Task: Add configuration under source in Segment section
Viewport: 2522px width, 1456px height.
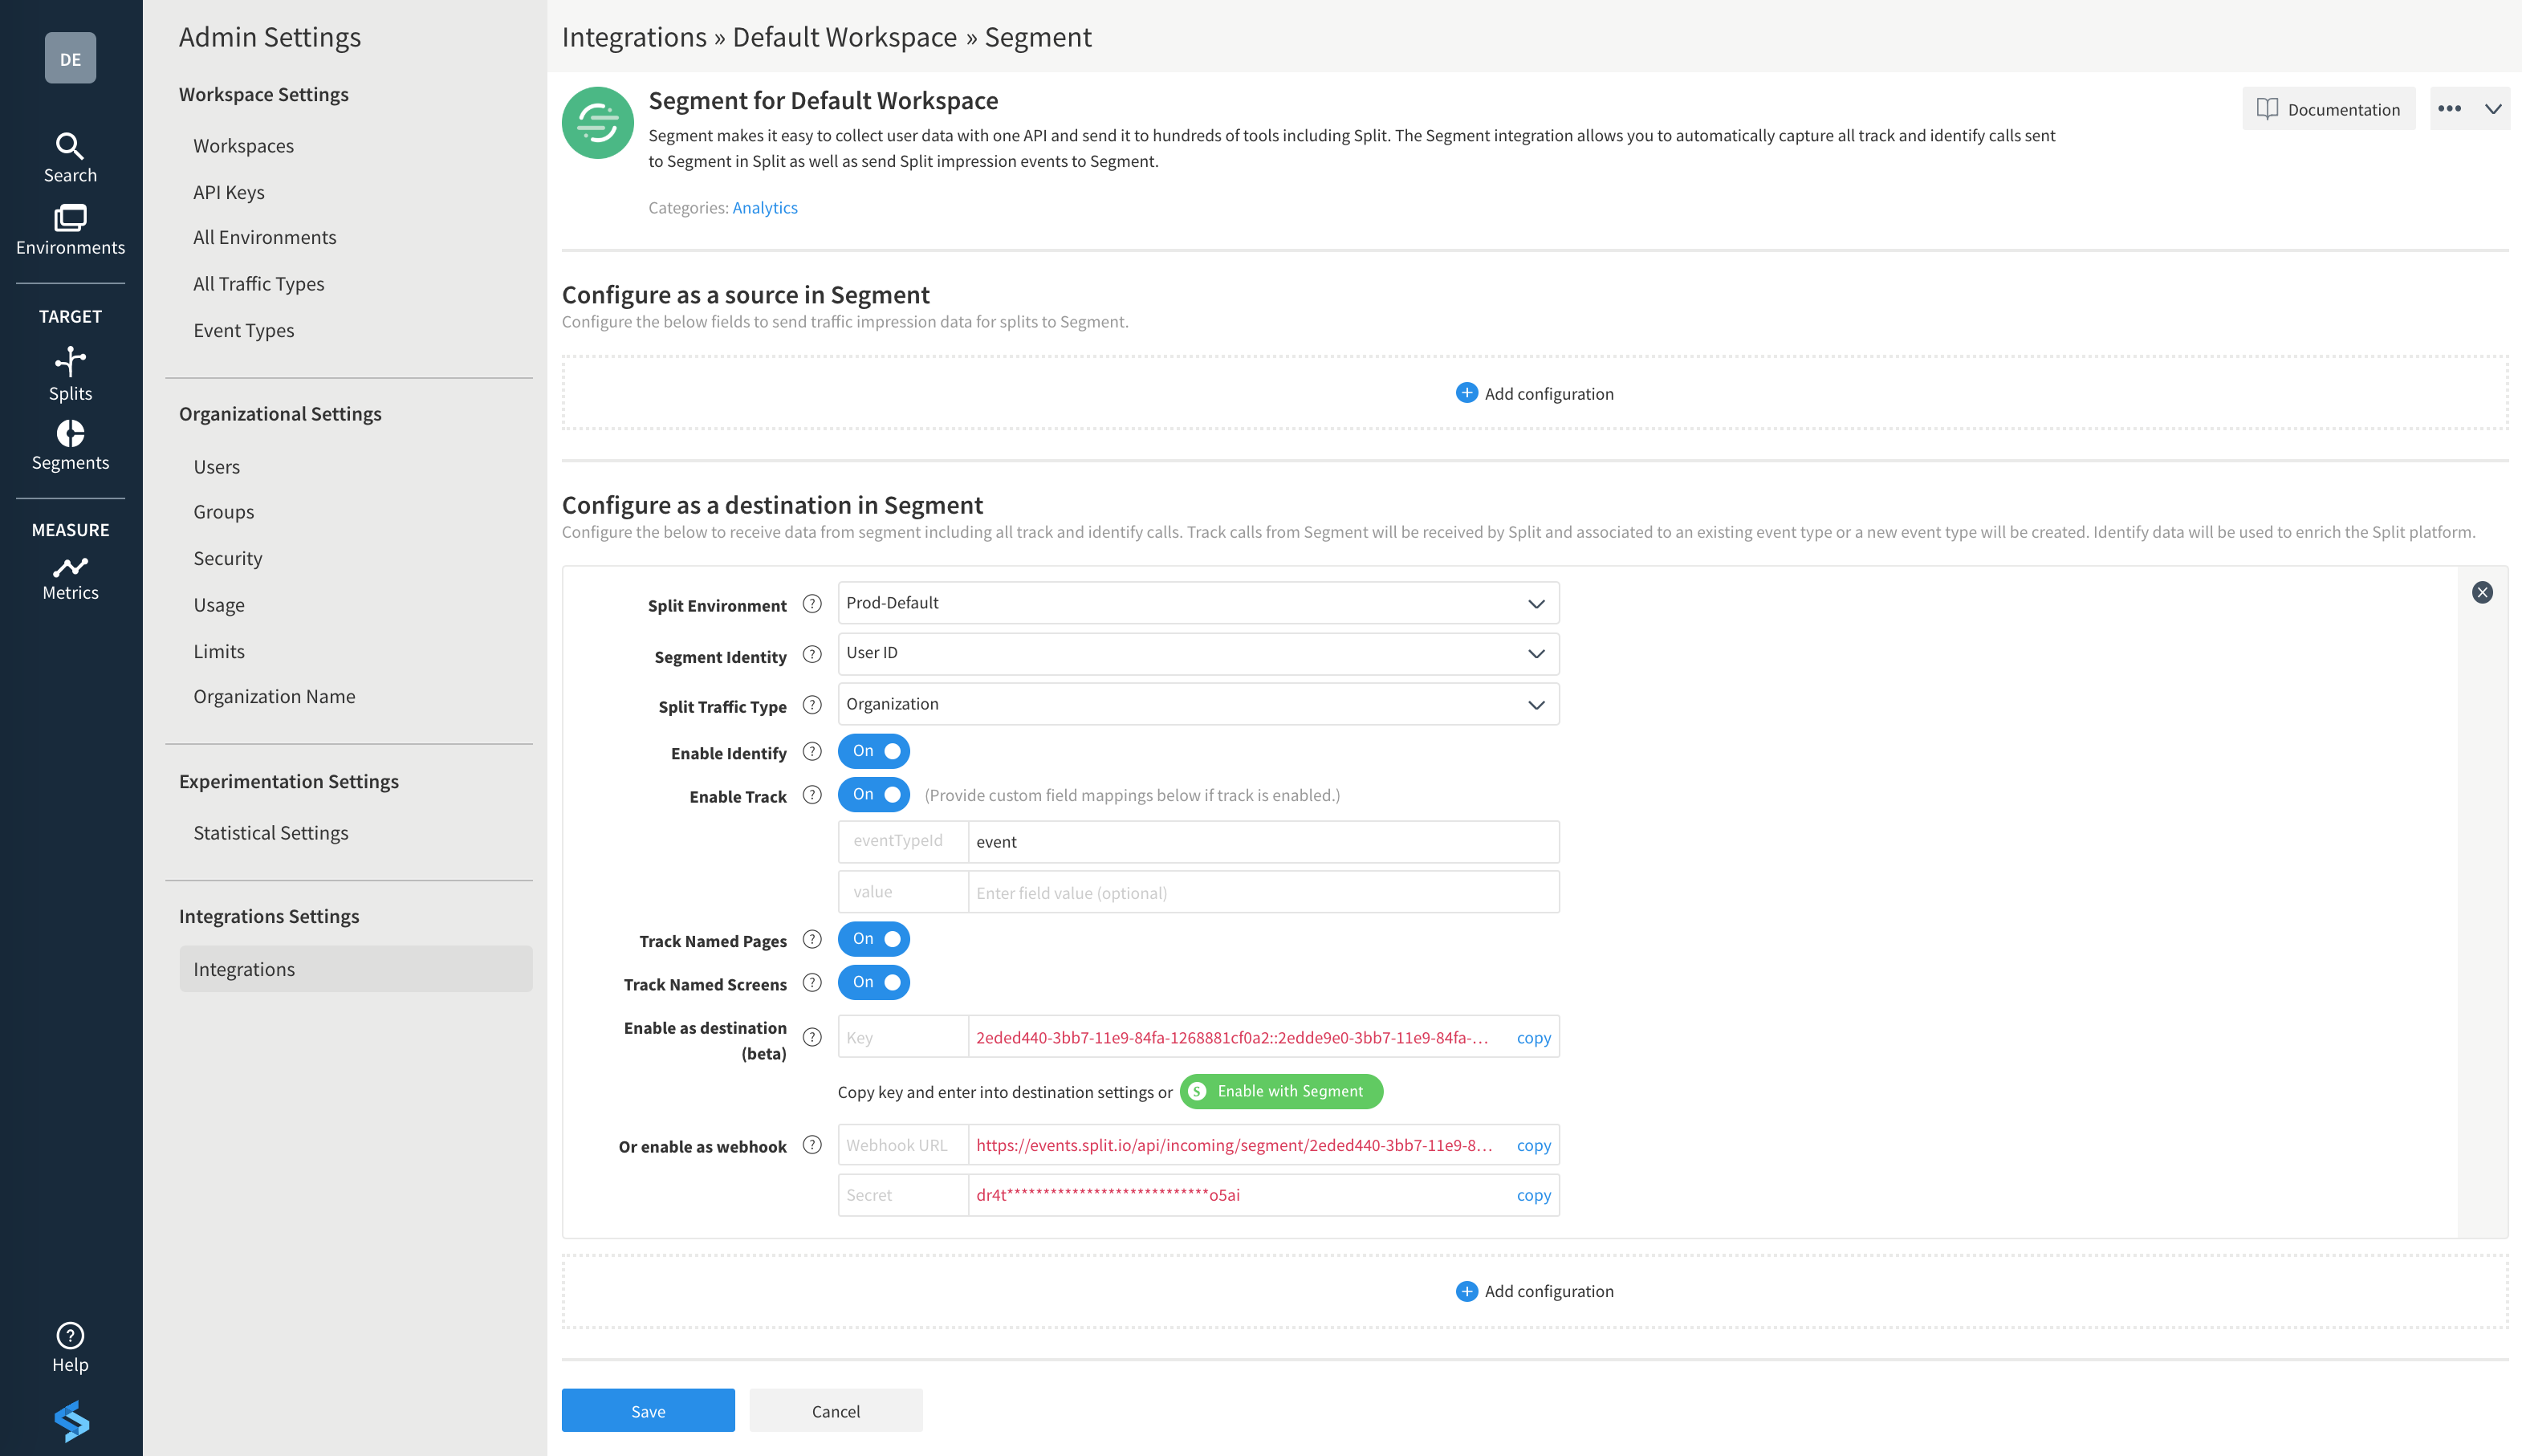Action: (x=1534, y=393)
